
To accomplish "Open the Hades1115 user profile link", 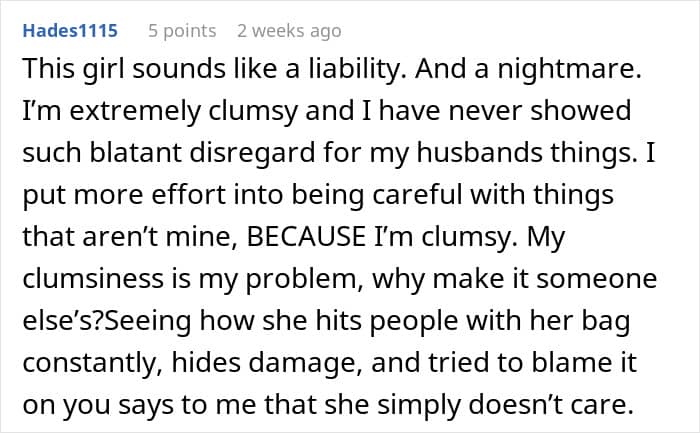I will click(70, 31).
